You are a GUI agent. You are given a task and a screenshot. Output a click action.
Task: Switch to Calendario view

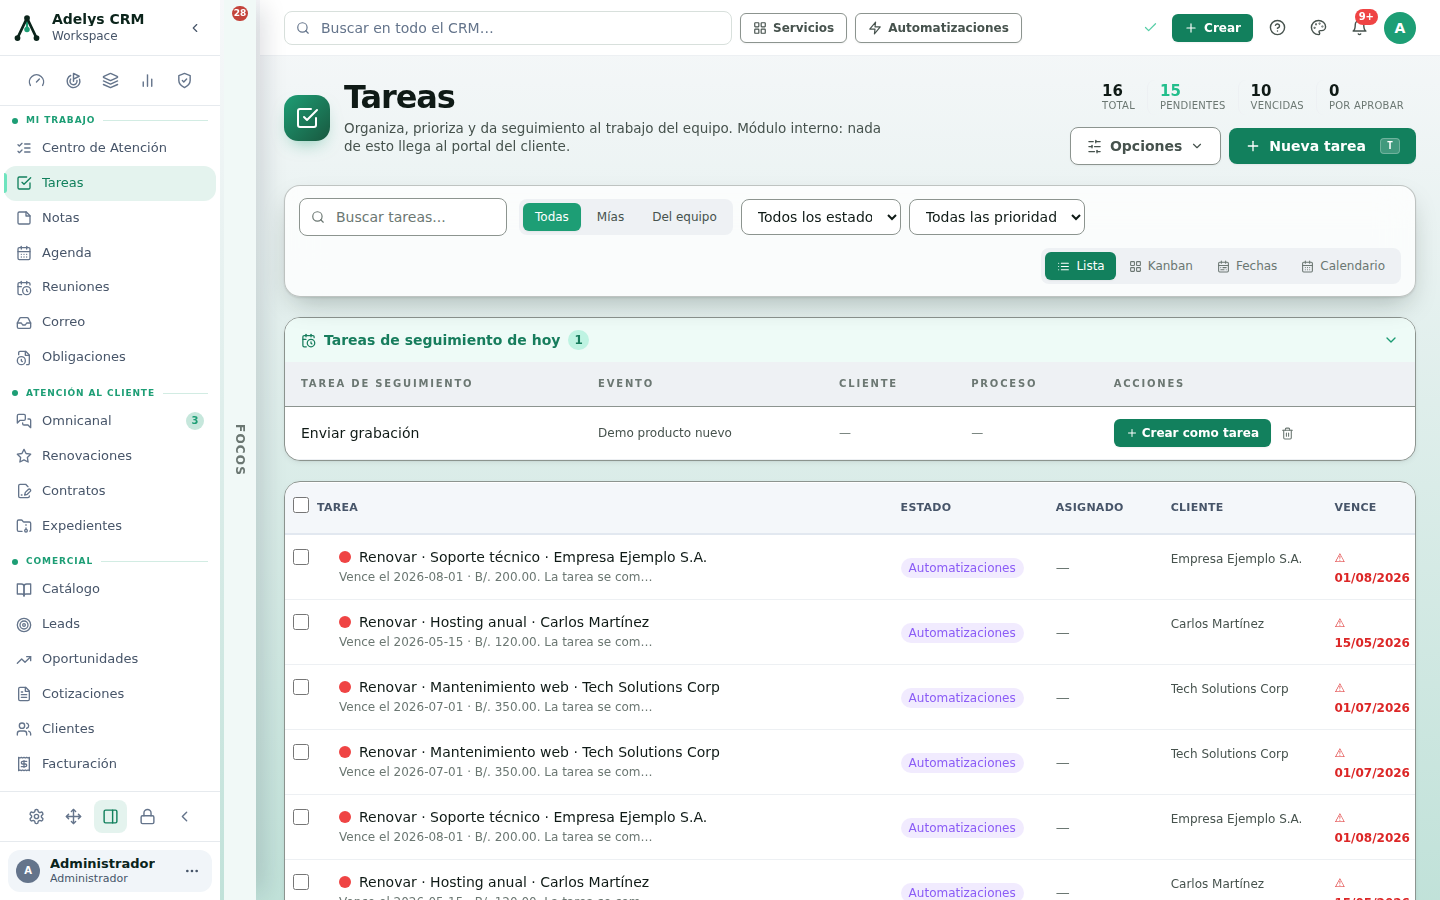[x=1343, y=266]
